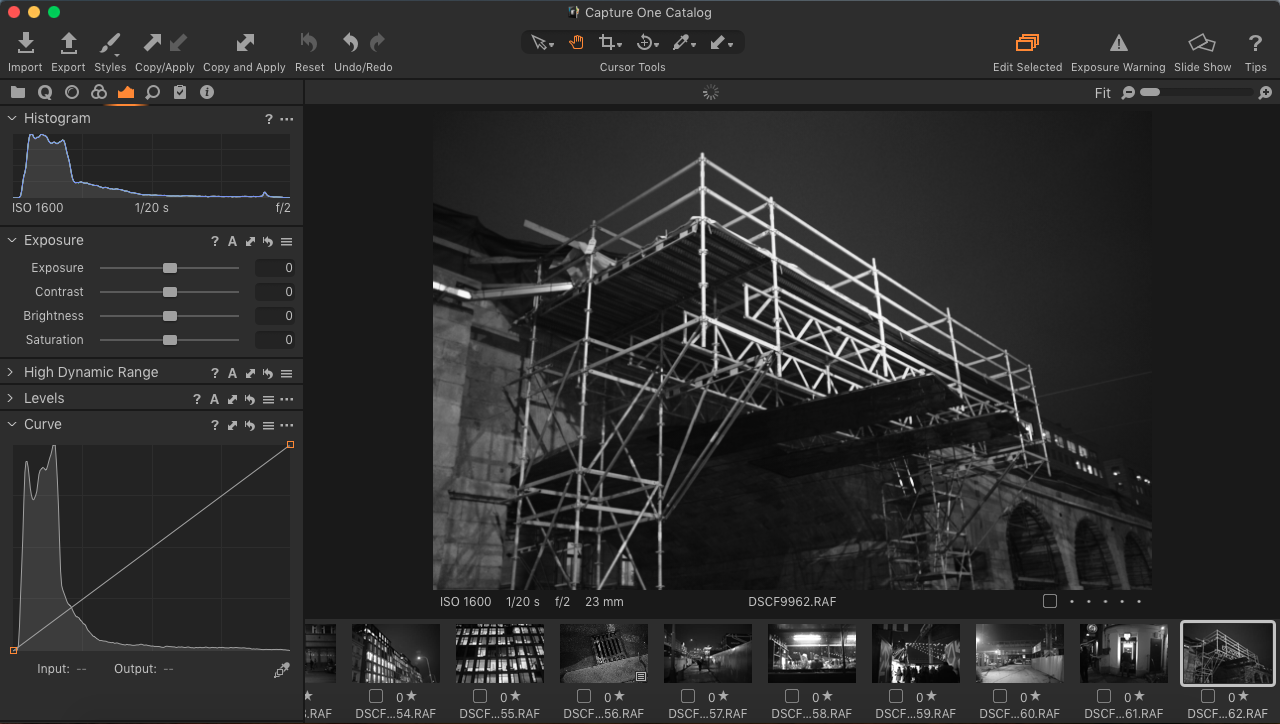
Task: Select the arrow Selection cursor tool
Action: point(539,42)
